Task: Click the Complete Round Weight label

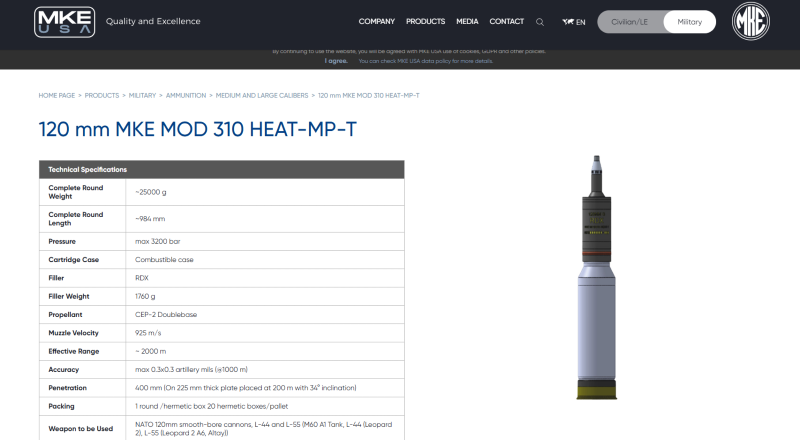Action: (76, 192)
